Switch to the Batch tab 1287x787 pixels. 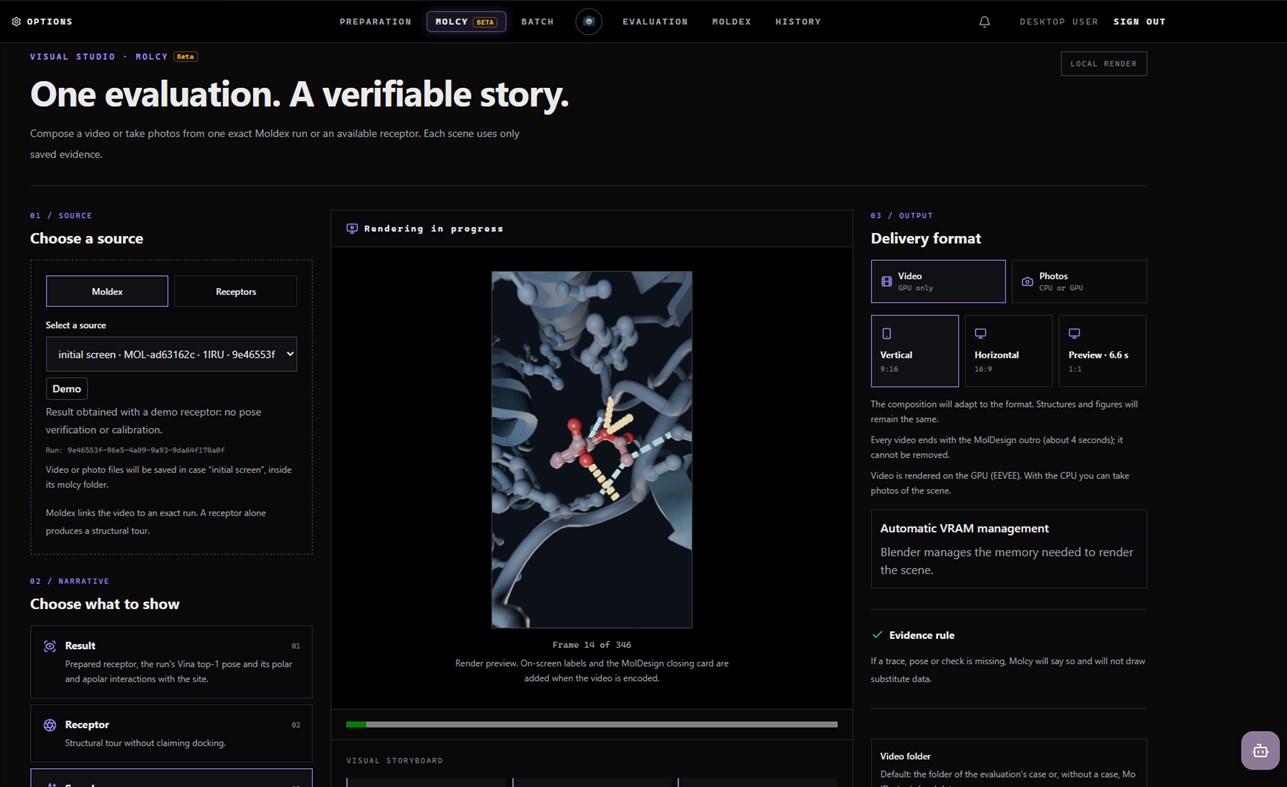click(537, 21)
